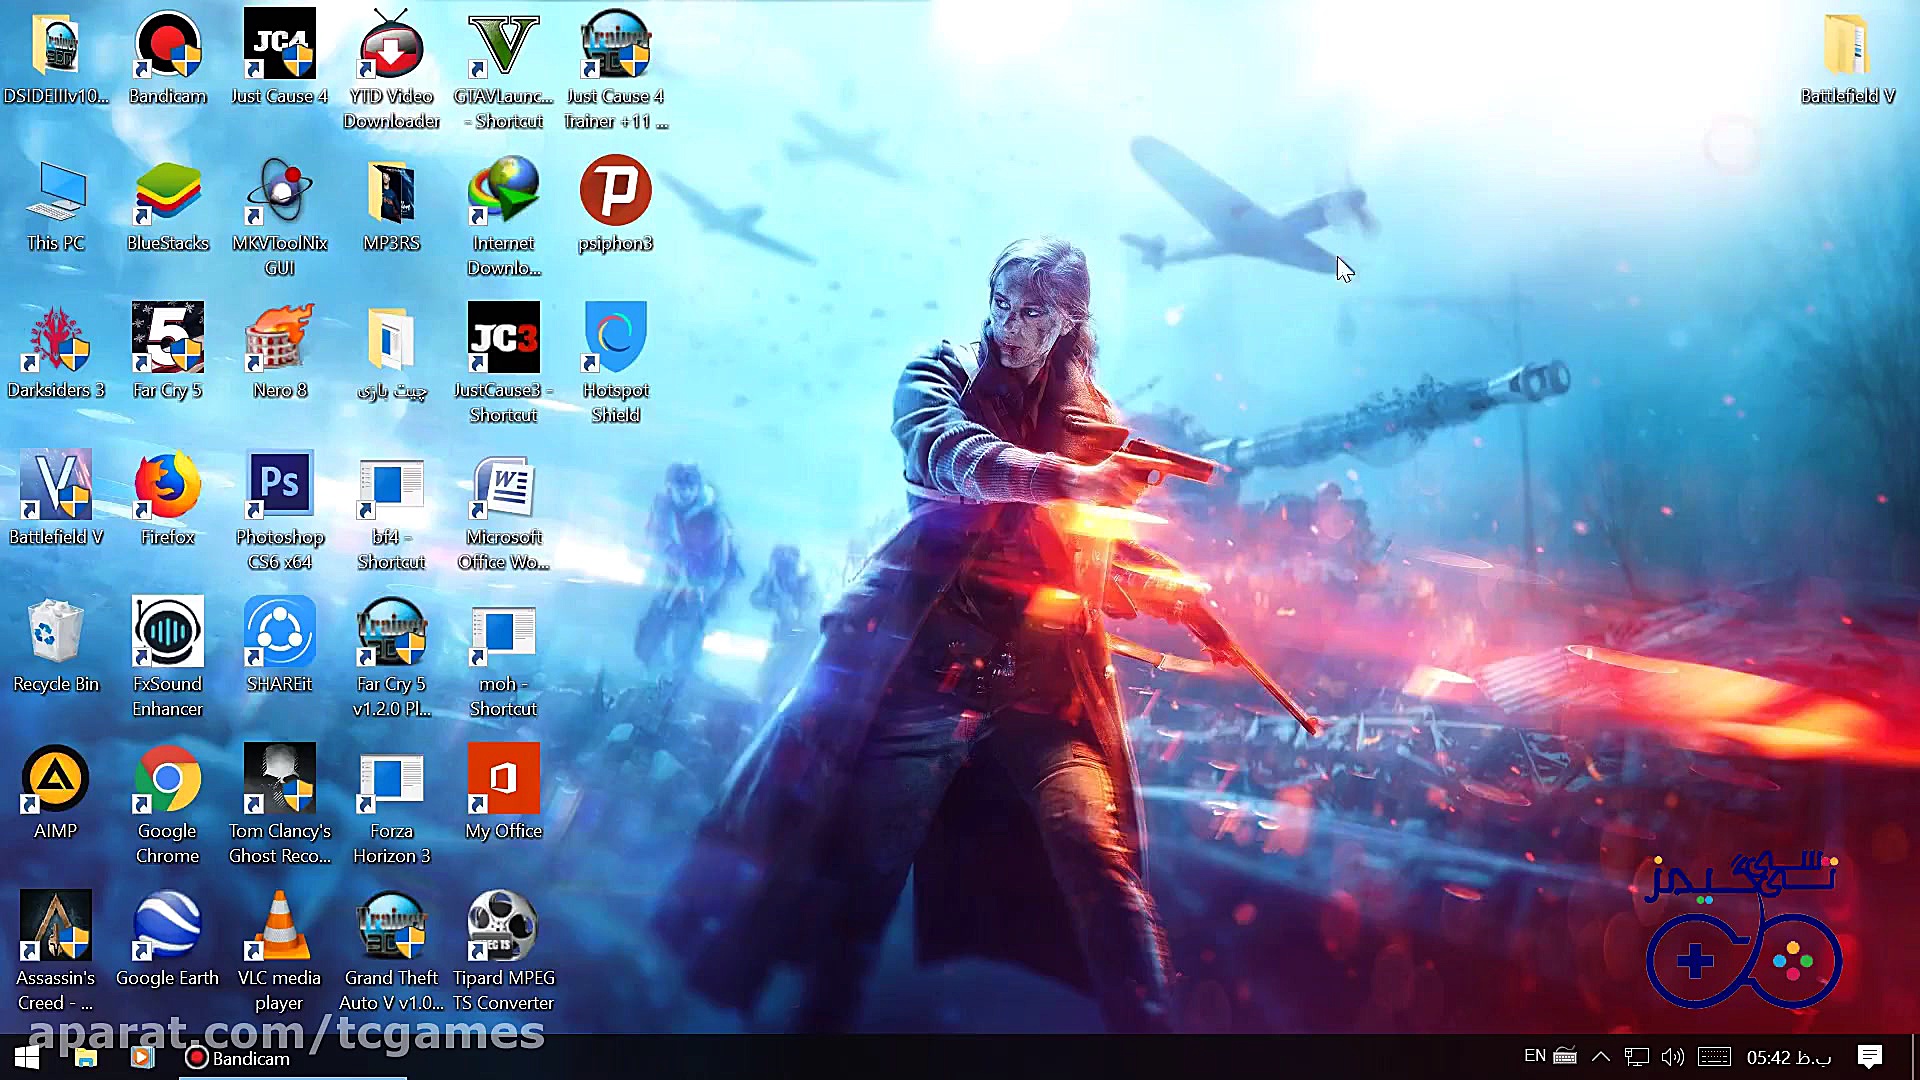Viewport: 1920px width, 1080px height.
Task: Open the Windows Start menu
Action: (27, 1057)
